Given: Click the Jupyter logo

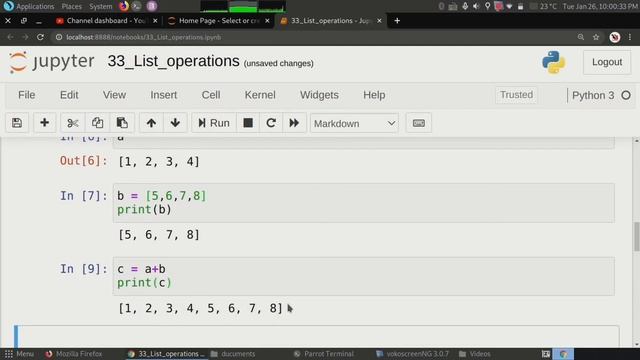Looking at the screenshot, I should coord(51,62).
